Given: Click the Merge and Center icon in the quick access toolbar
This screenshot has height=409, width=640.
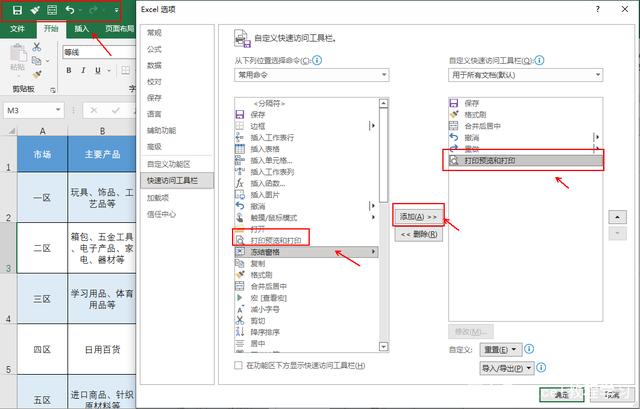Looking at the screenshot, I should pyautogui.click(x=52, y=10).
